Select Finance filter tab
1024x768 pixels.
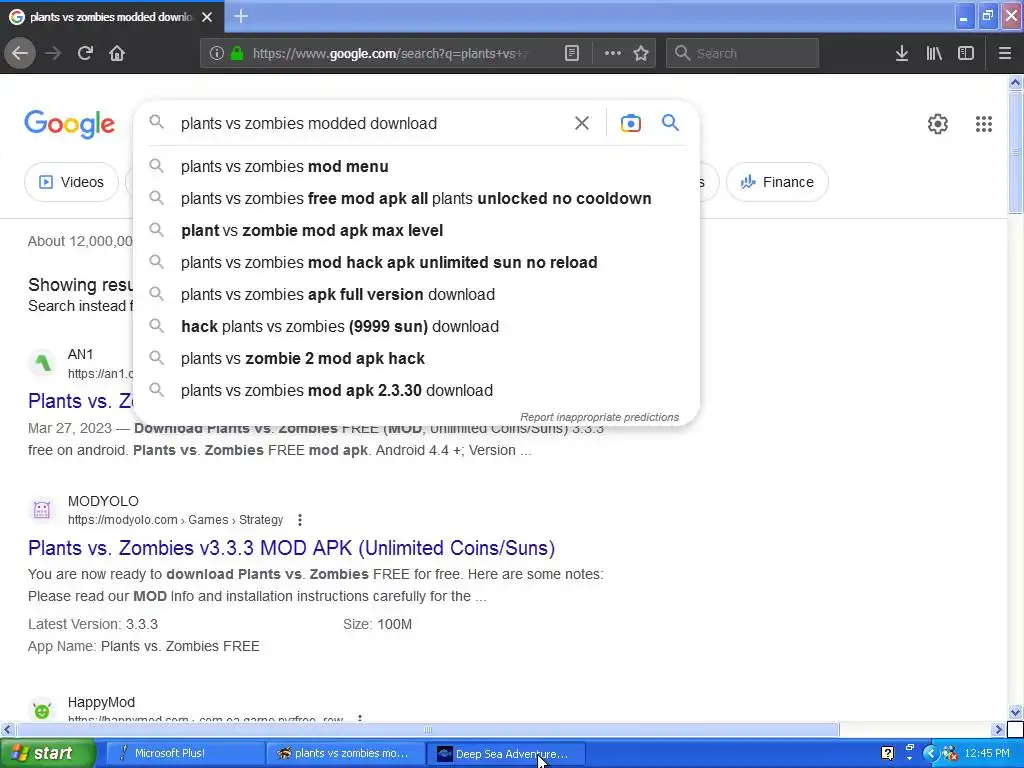tap(777, 182)
